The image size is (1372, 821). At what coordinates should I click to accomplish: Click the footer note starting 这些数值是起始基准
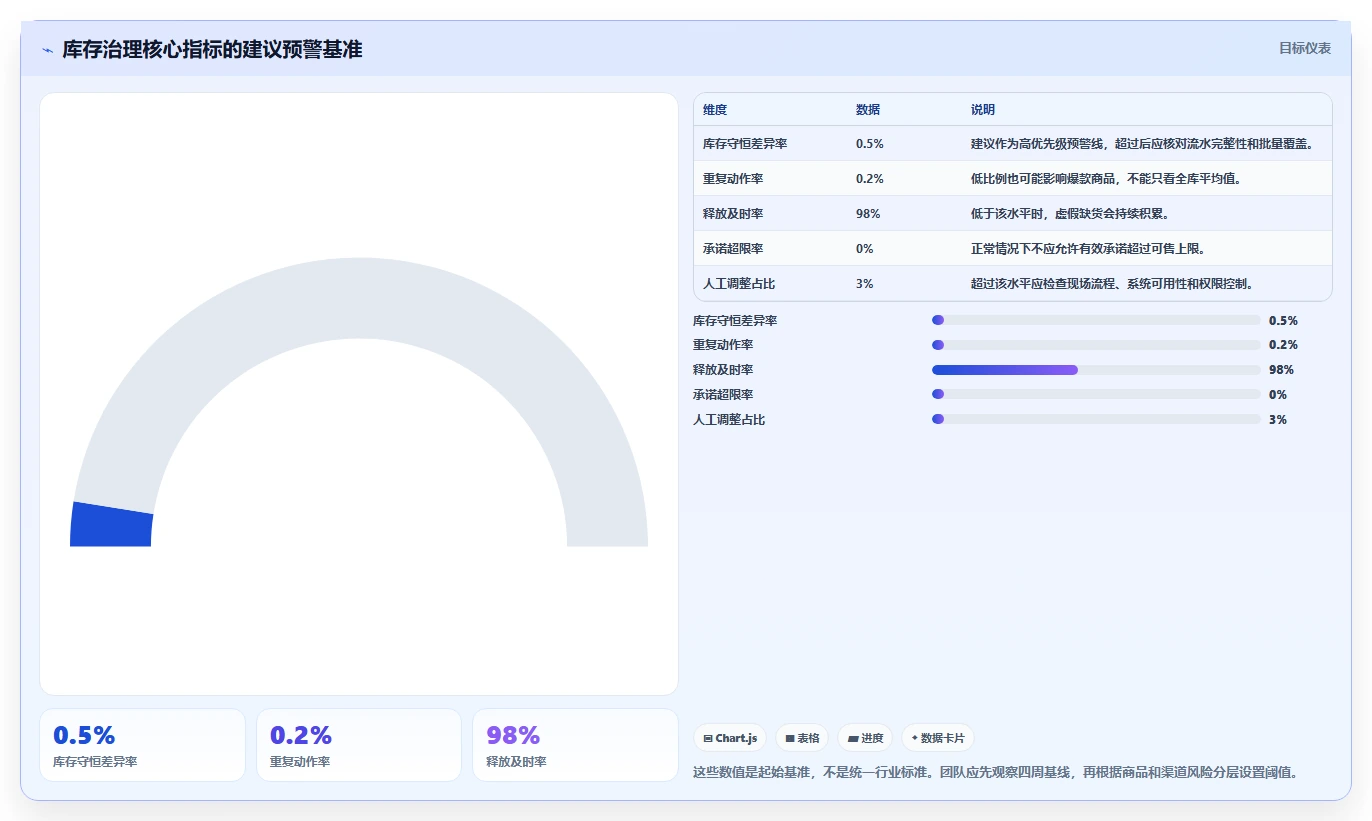pyautogui.click(x=995, y=773)
